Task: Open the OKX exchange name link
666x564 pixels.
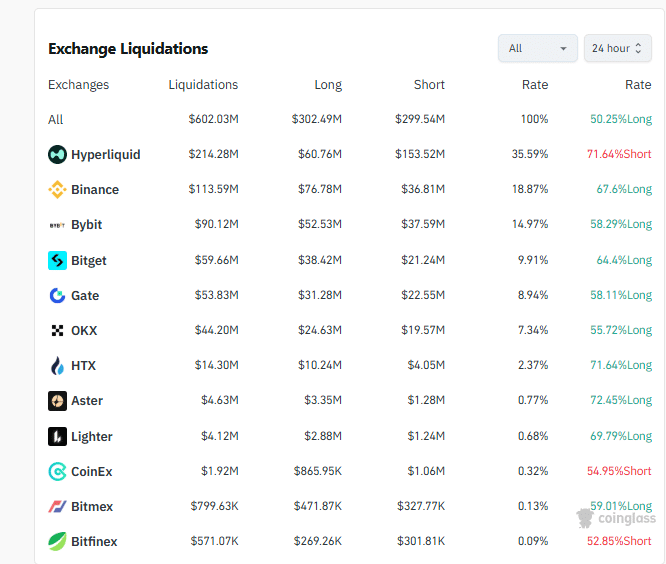Action: 84,330
